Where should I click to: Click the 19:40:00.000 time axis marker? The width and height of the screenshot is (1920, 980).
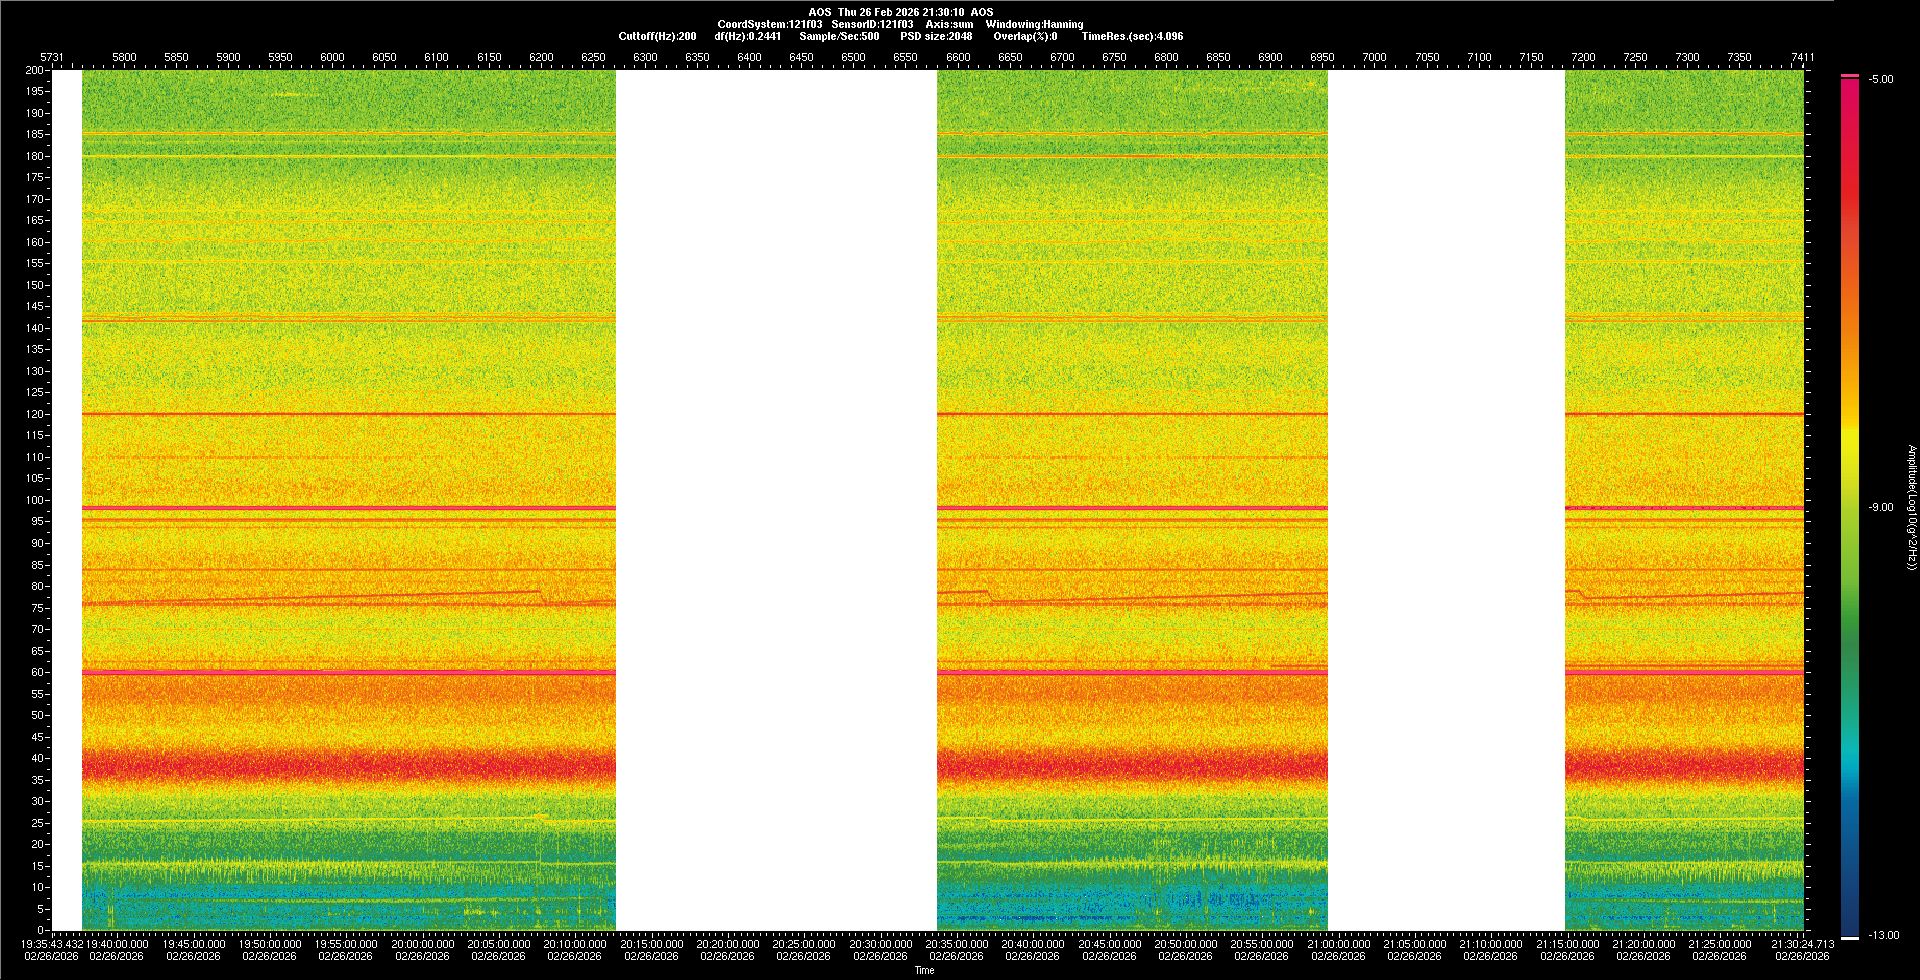click(x=117, y=944)
